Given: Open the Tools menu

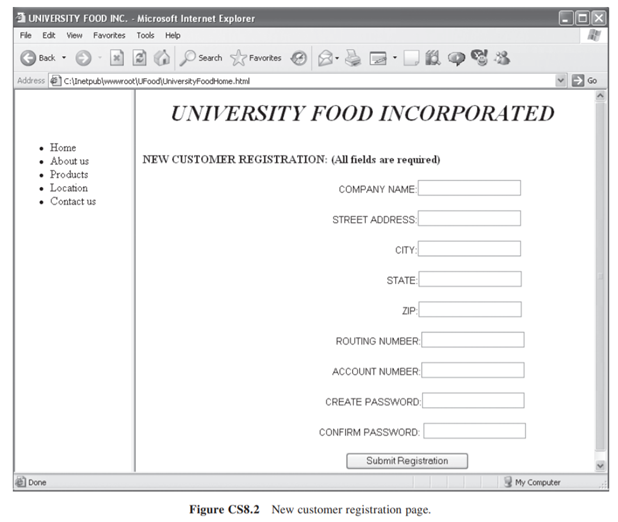Looking at the screenshot, I should [x=145, y=35].
